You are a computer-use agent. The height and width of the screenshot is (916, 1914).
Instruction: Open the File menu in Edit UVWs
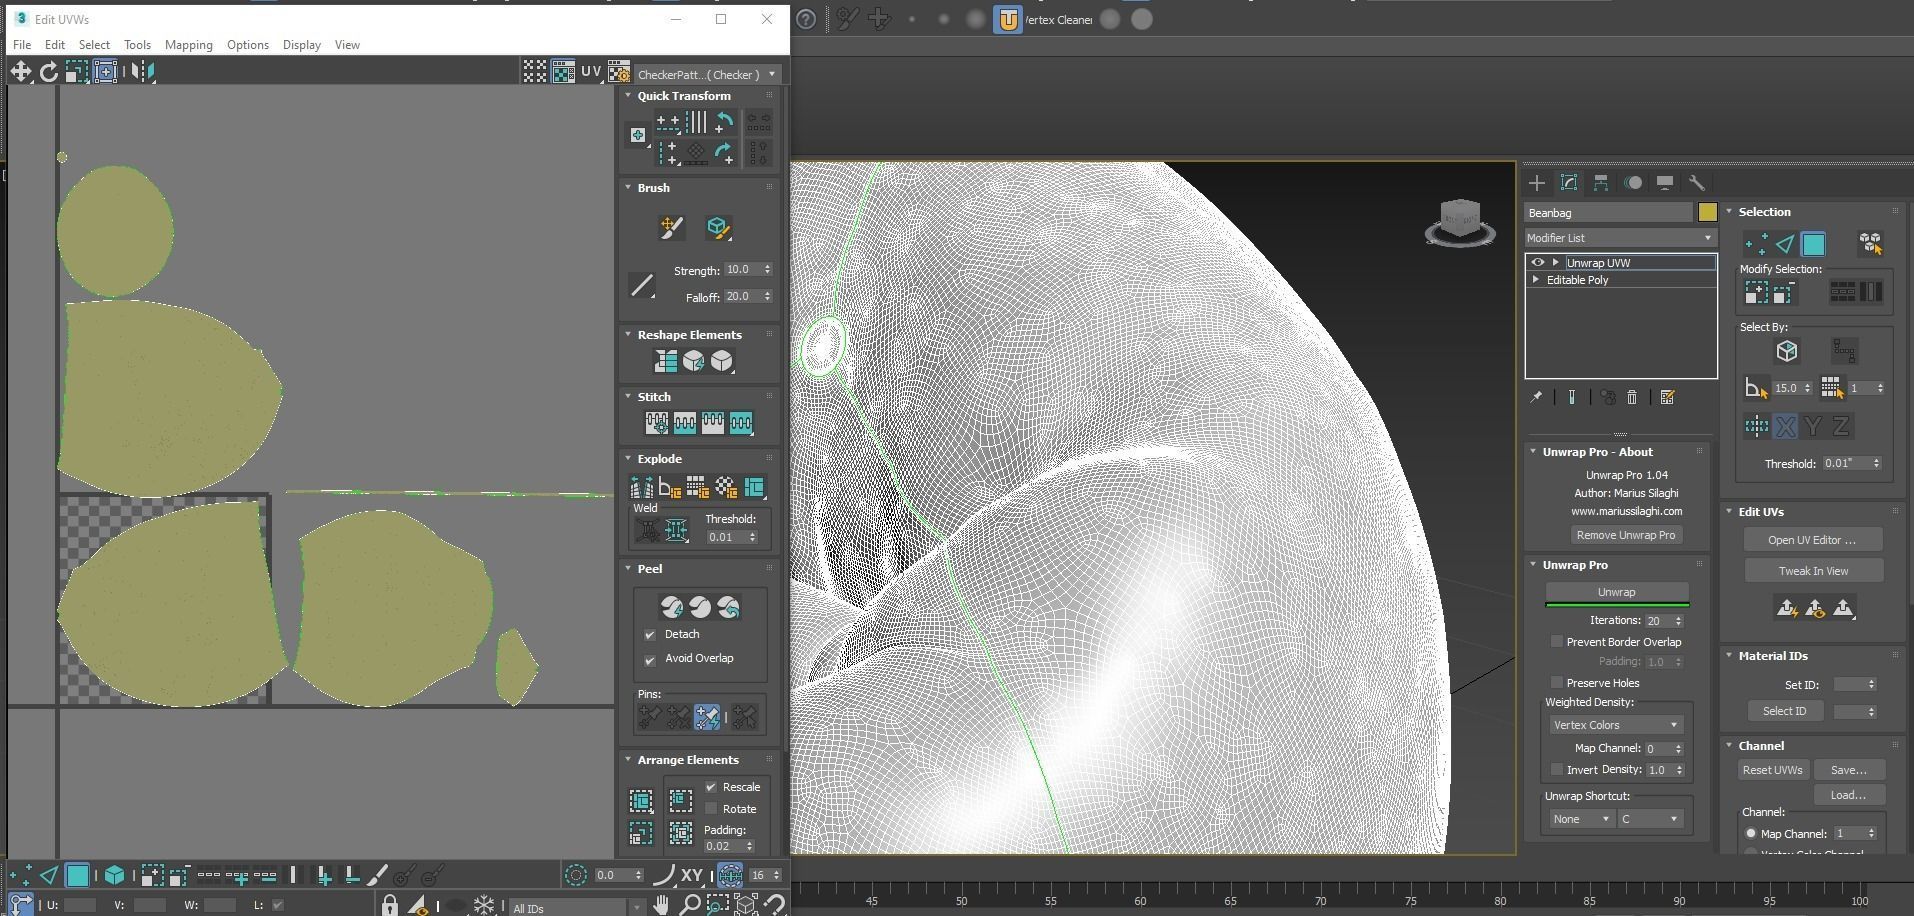22,45
